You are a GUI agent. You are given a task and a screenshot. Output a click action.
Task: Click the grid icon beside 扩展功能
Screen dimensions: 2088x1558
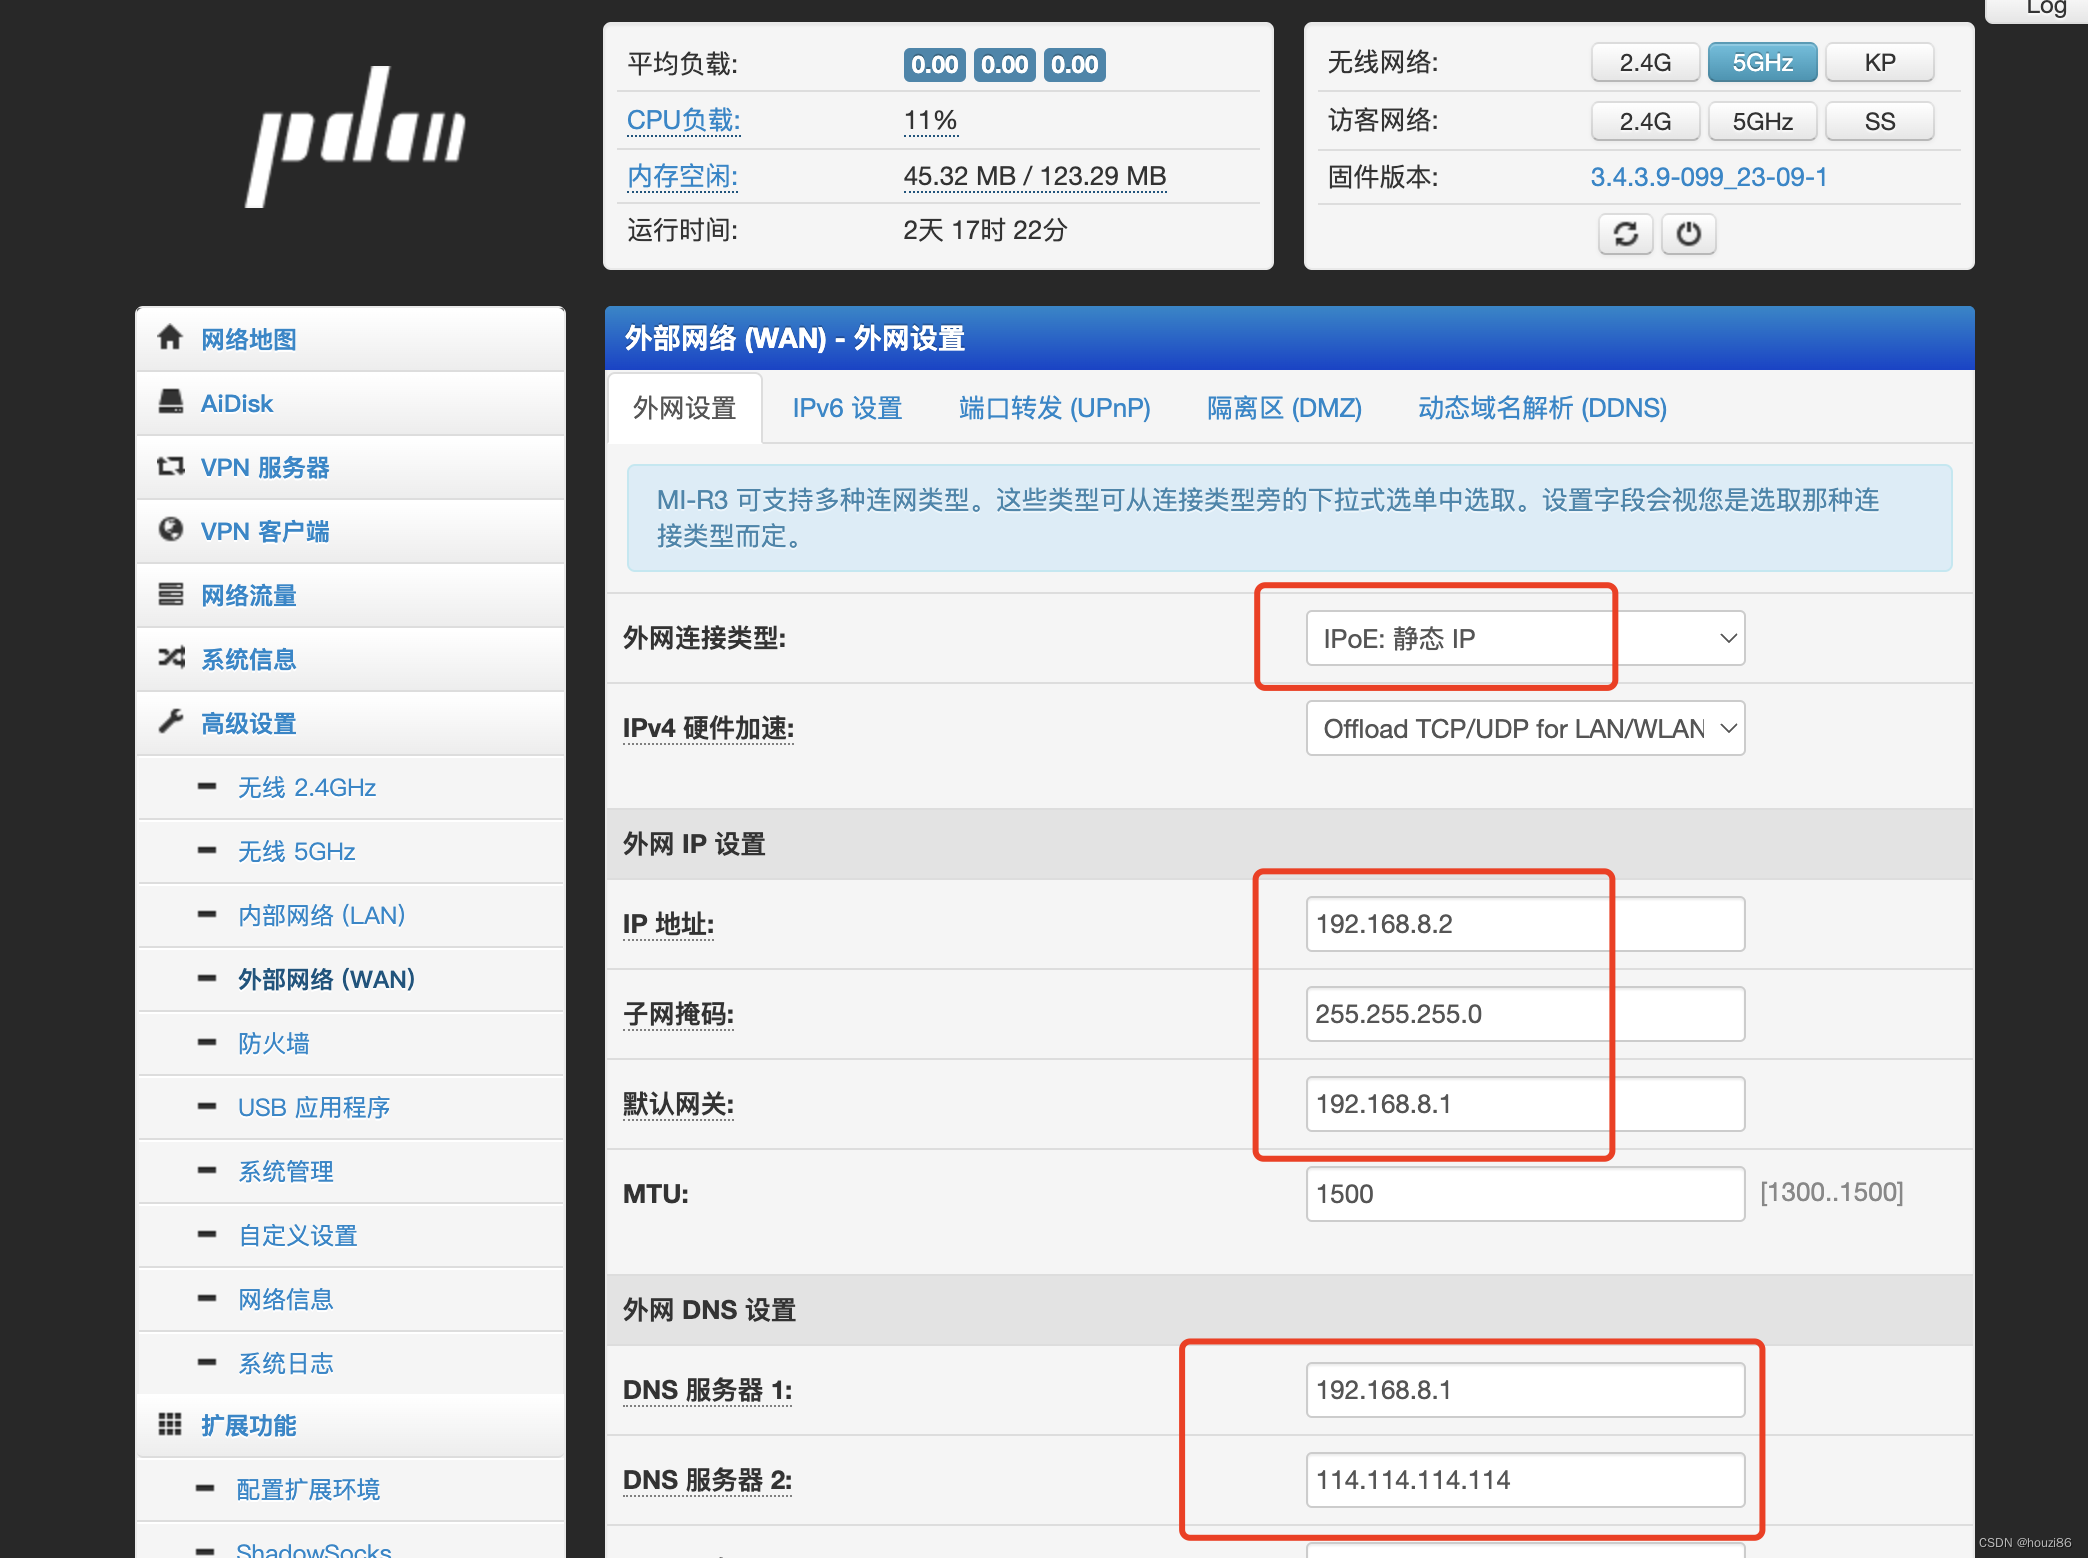pyautogui.click(x=170, y=1424)
